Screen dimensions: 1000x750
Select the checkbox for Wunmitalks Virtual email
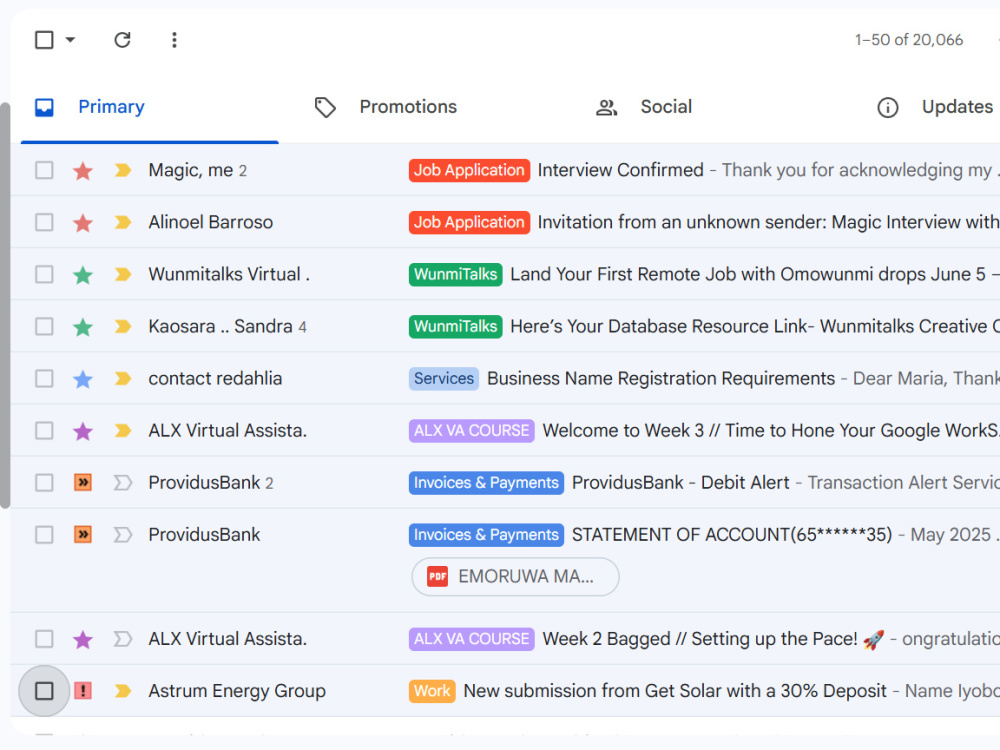[44, 275]
